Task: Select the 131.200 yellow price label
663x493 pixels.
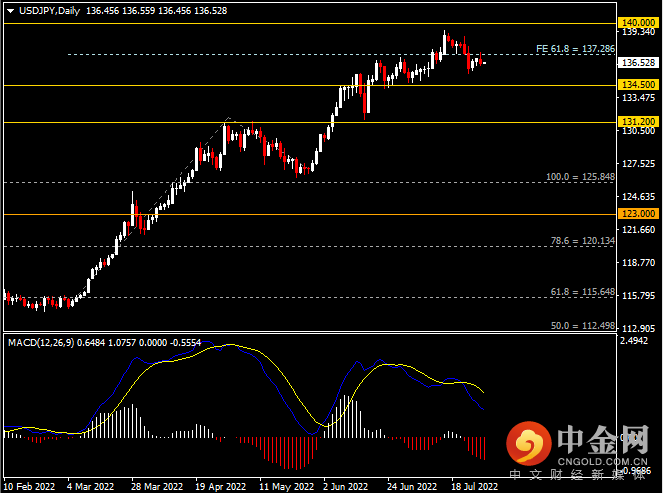Action: pyautogui.click(x=638, y=122)
